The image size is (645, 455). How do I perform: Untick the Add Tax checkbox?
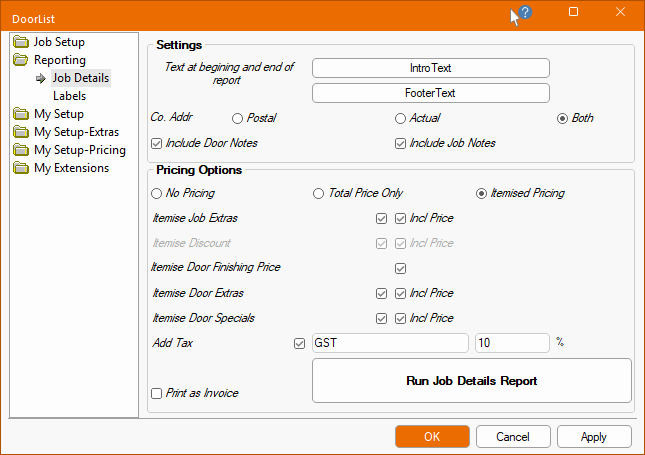(x=300, y=343)
